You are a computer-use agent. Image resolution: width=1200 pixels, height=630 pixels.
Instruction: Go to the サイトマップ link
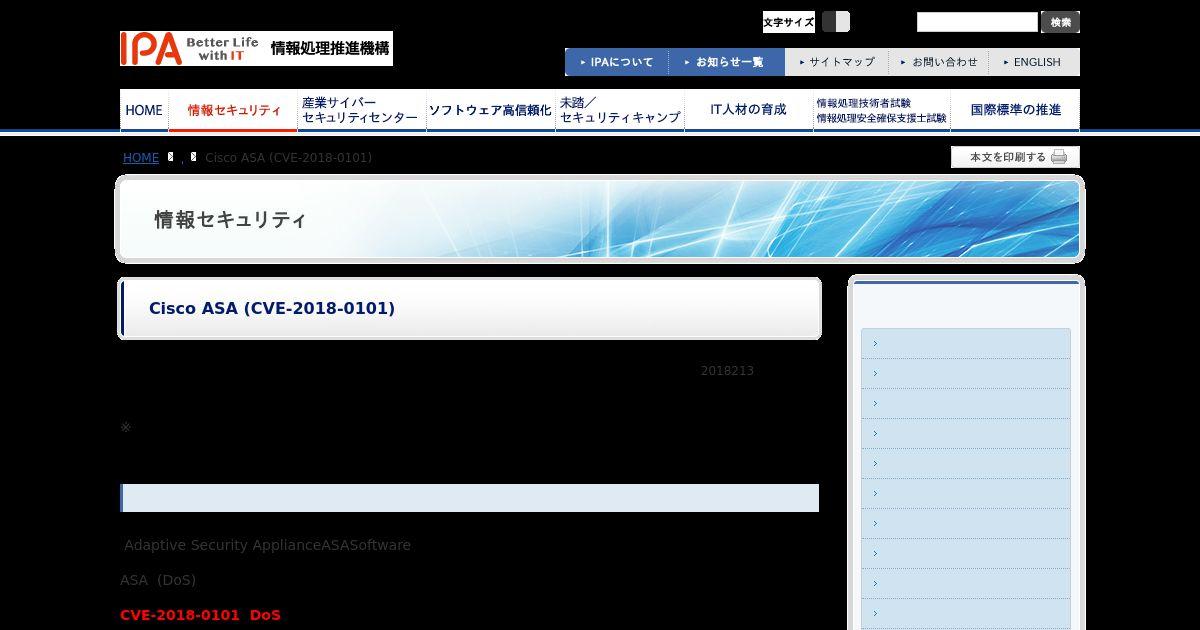coord(837,62)
